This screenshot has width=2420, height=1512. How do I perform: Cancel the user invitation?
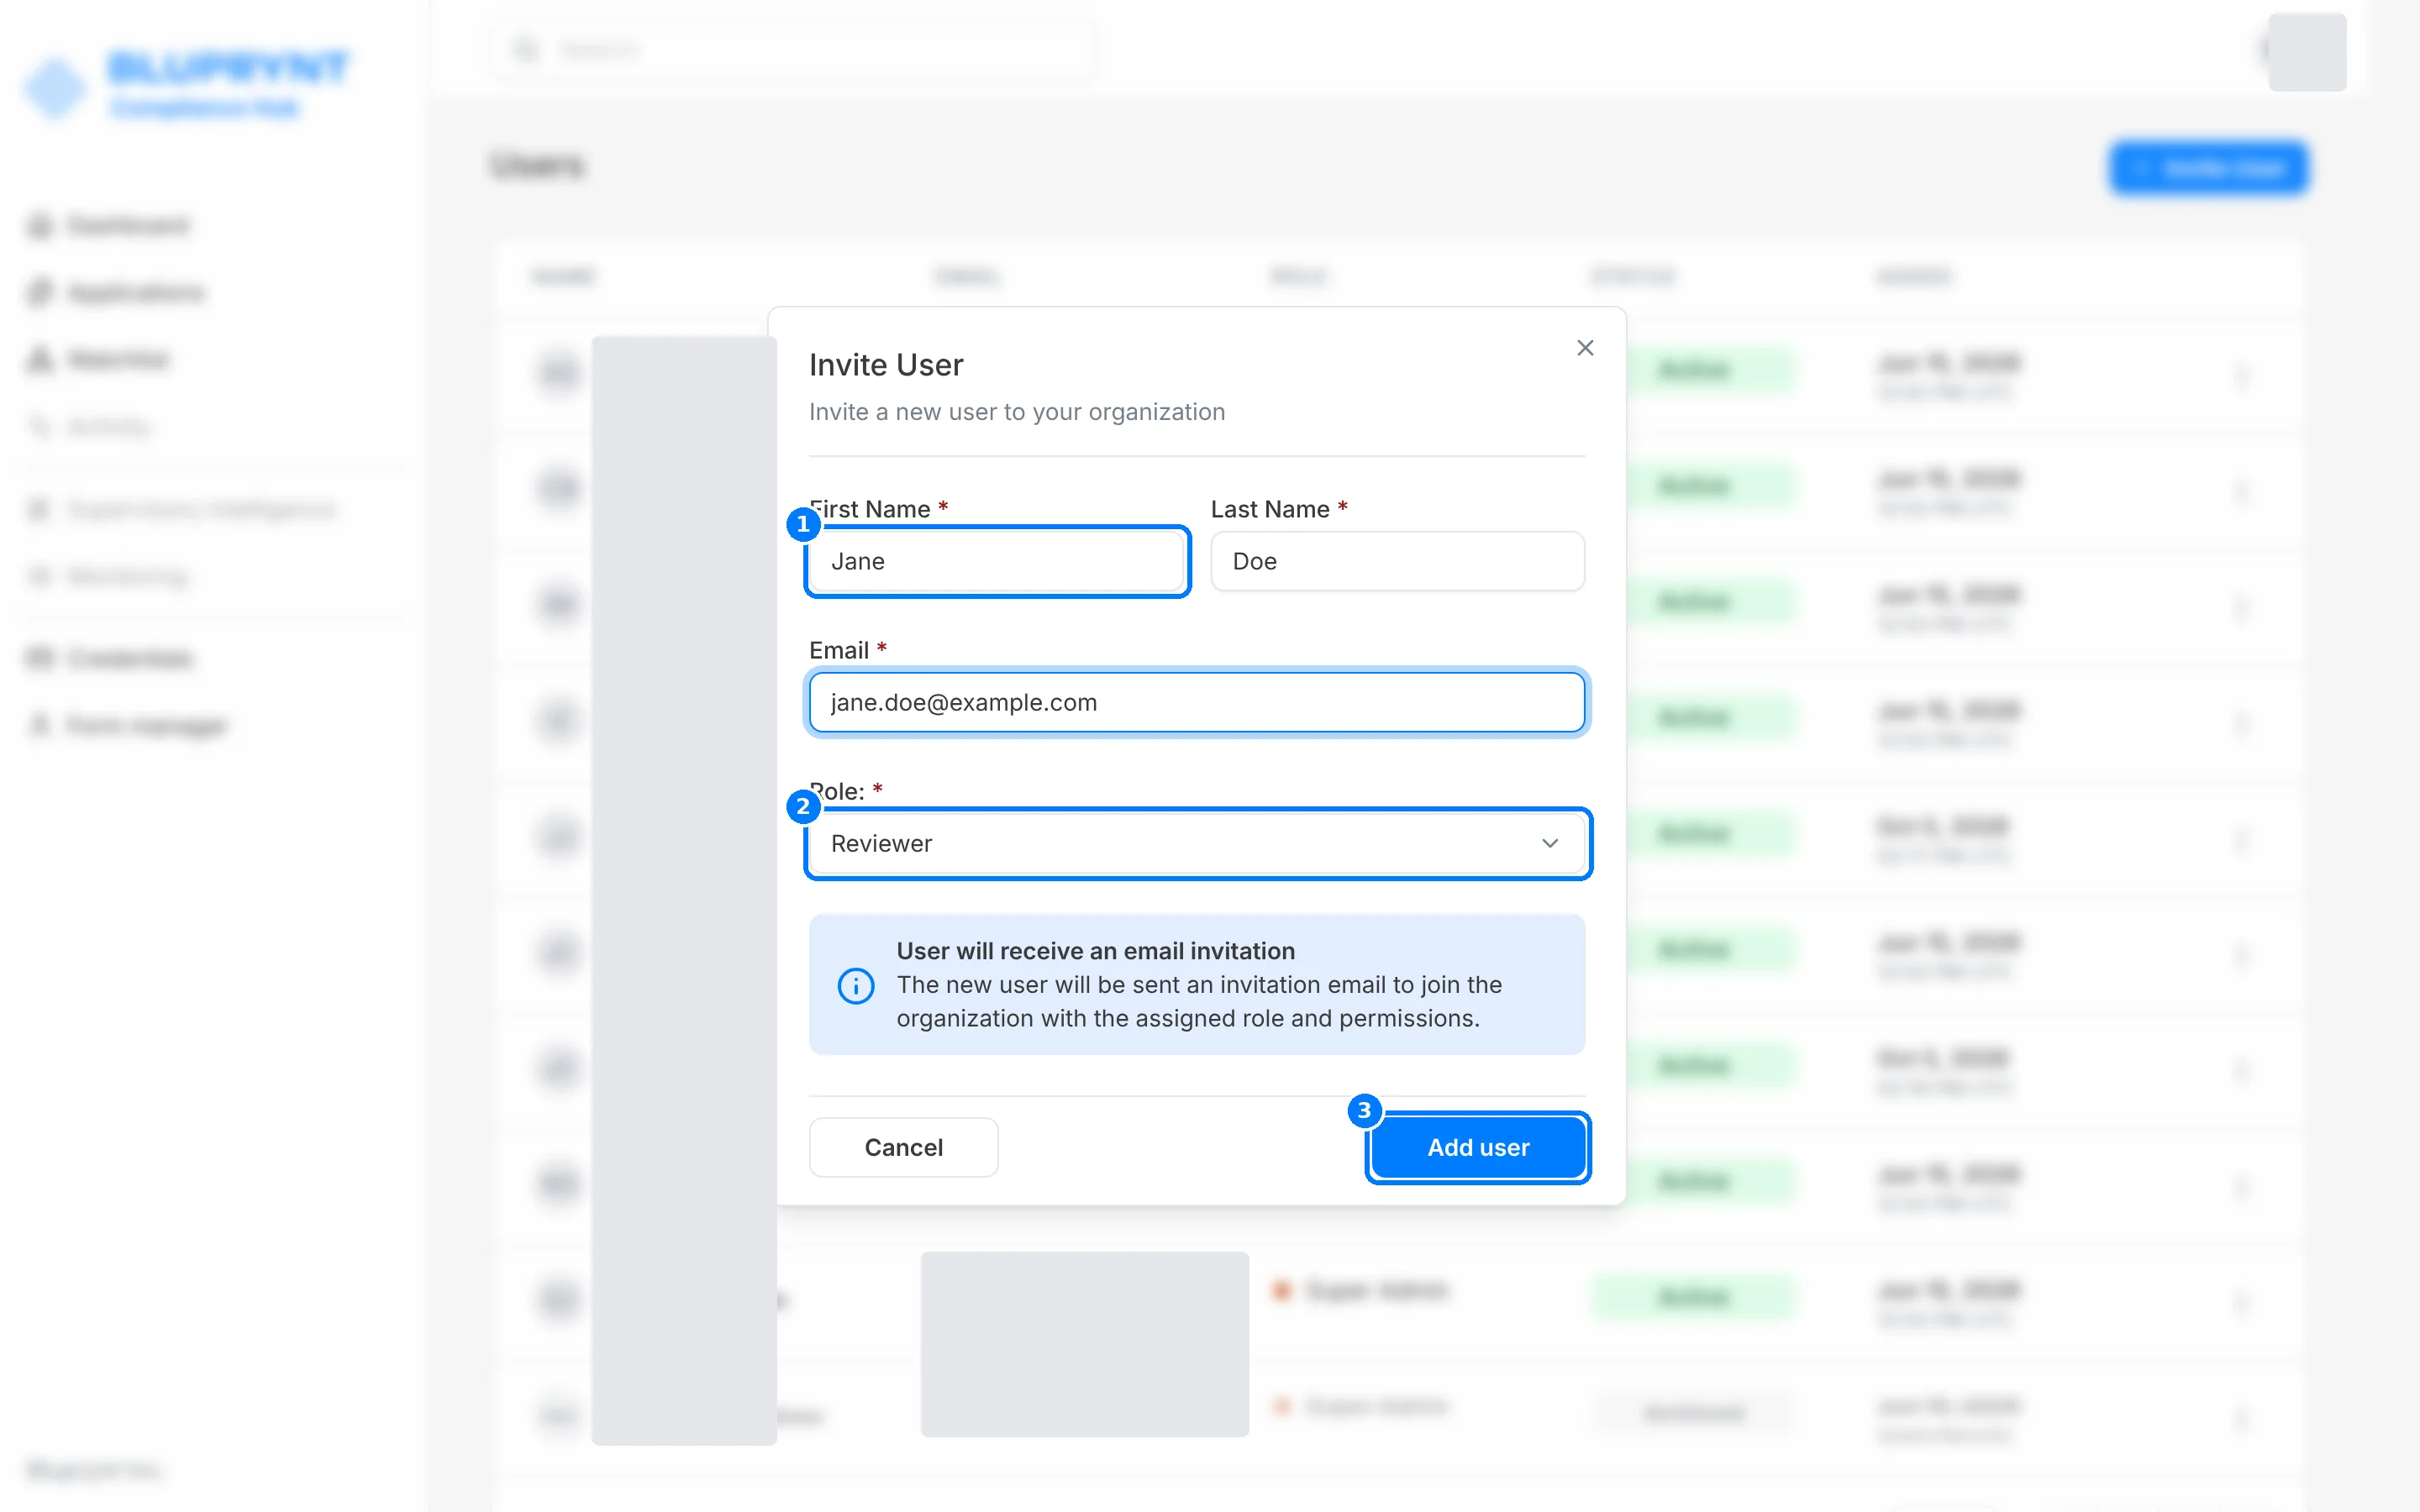point(903,1147)
